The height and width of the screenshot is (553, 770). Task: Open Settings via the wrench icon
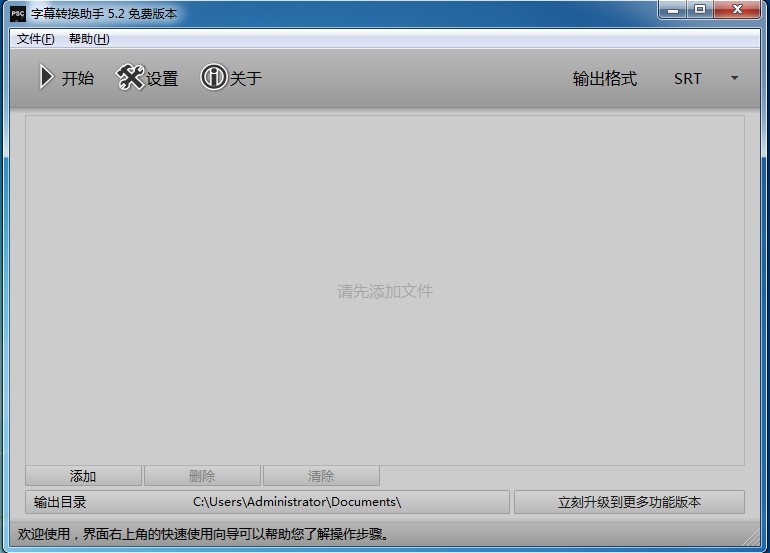[x=130, y=78]
